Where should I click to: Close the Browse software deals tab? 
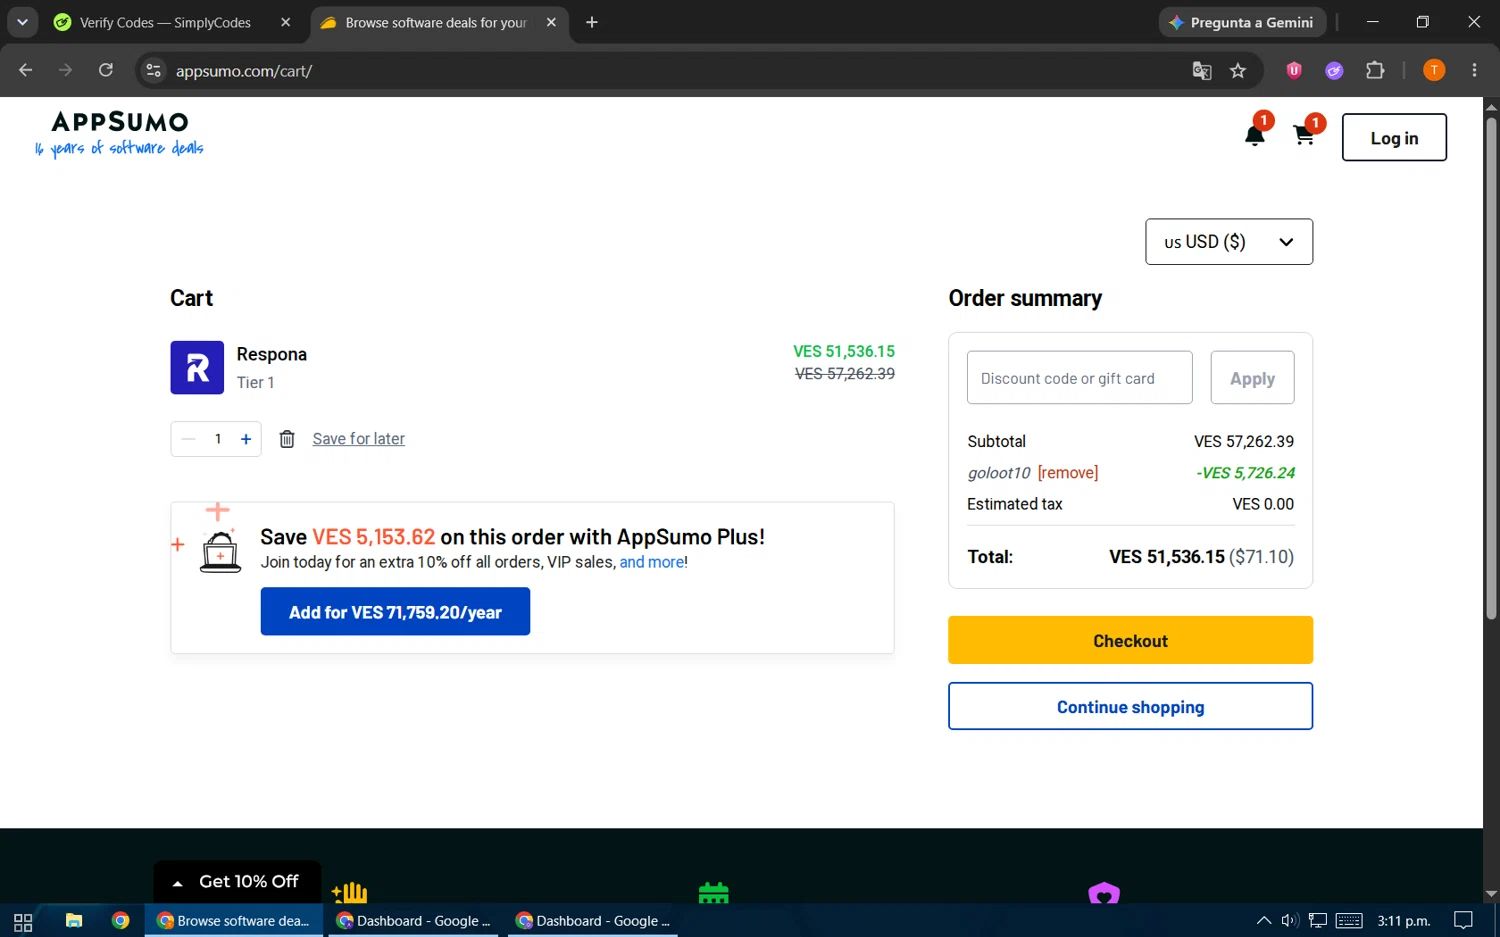551,22
